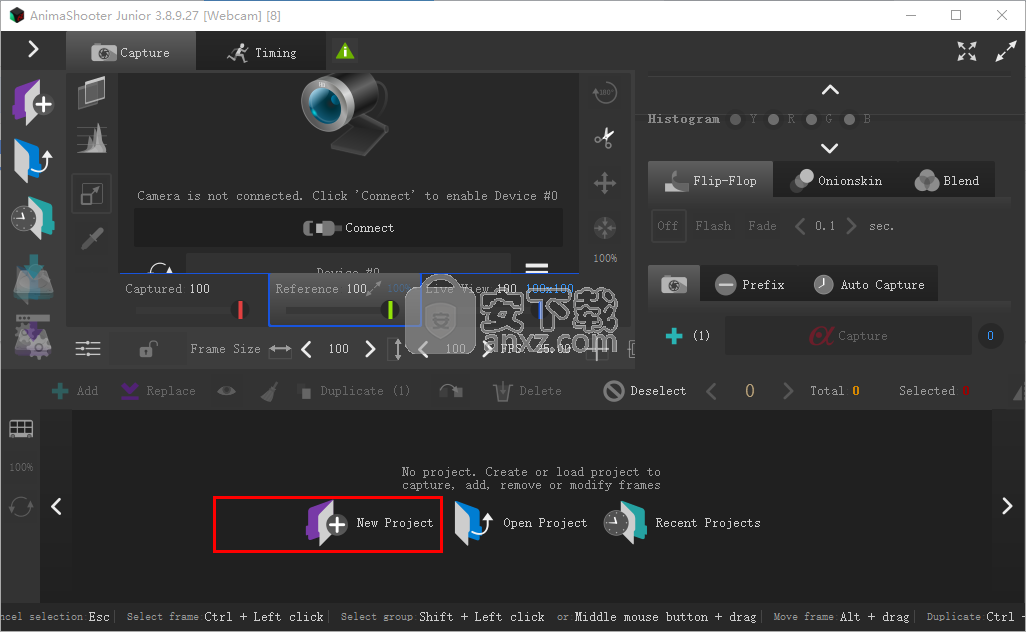Toggle histogram B channel

point(849,119)
